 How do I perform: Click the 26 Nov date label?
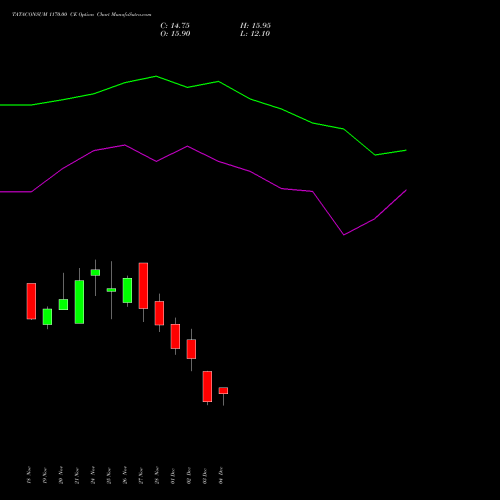coord(125,475)
